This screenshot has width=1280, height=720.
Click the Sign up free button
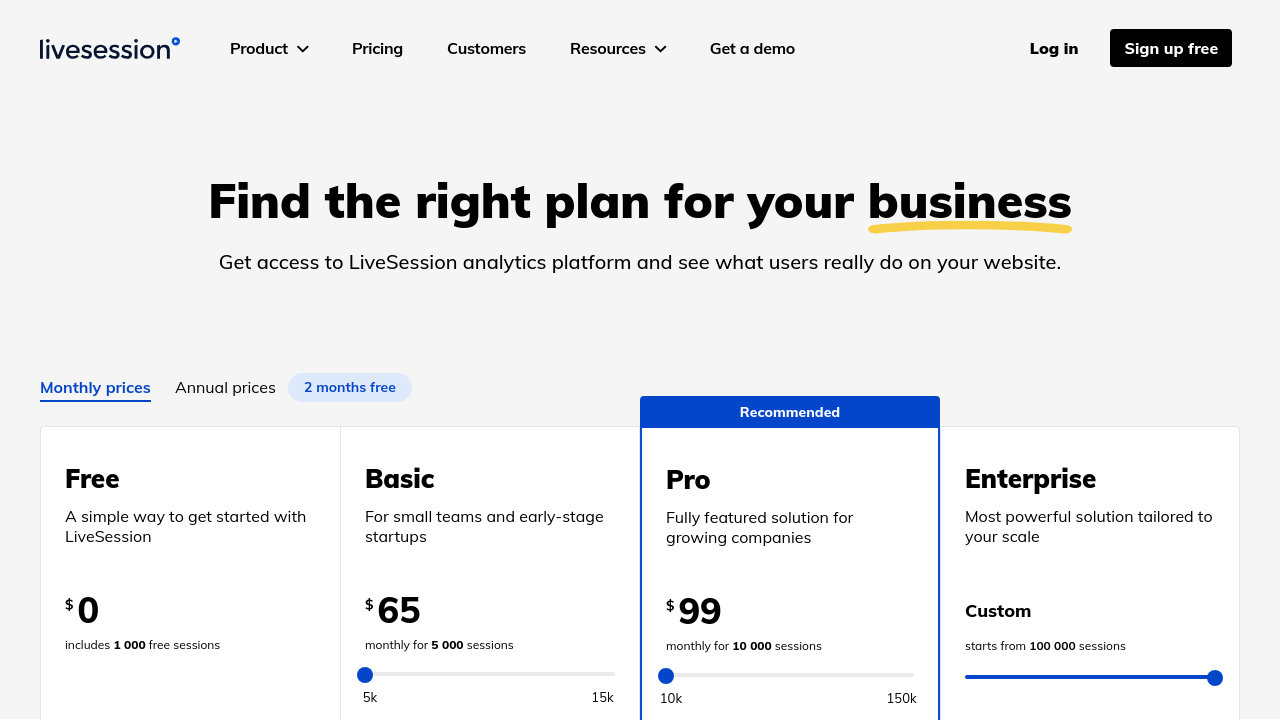[x=1171, y=48]
